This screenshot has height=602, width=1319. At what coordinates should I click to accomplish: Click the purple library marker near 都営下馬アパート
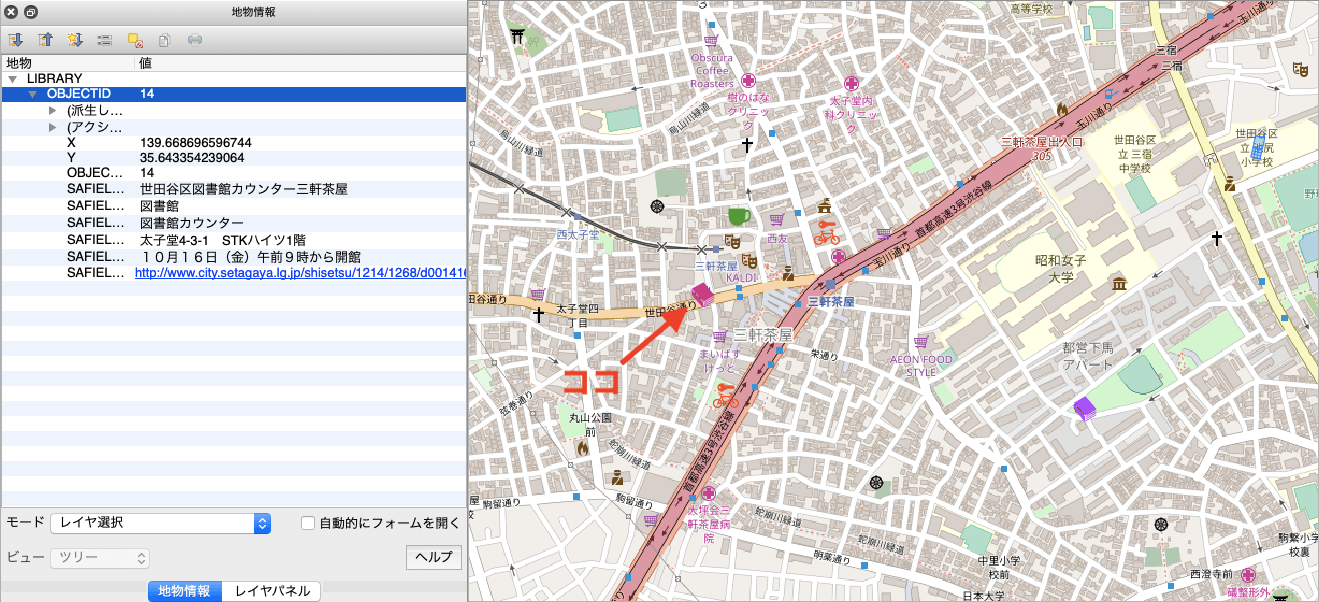click(x=1084, y=409)
